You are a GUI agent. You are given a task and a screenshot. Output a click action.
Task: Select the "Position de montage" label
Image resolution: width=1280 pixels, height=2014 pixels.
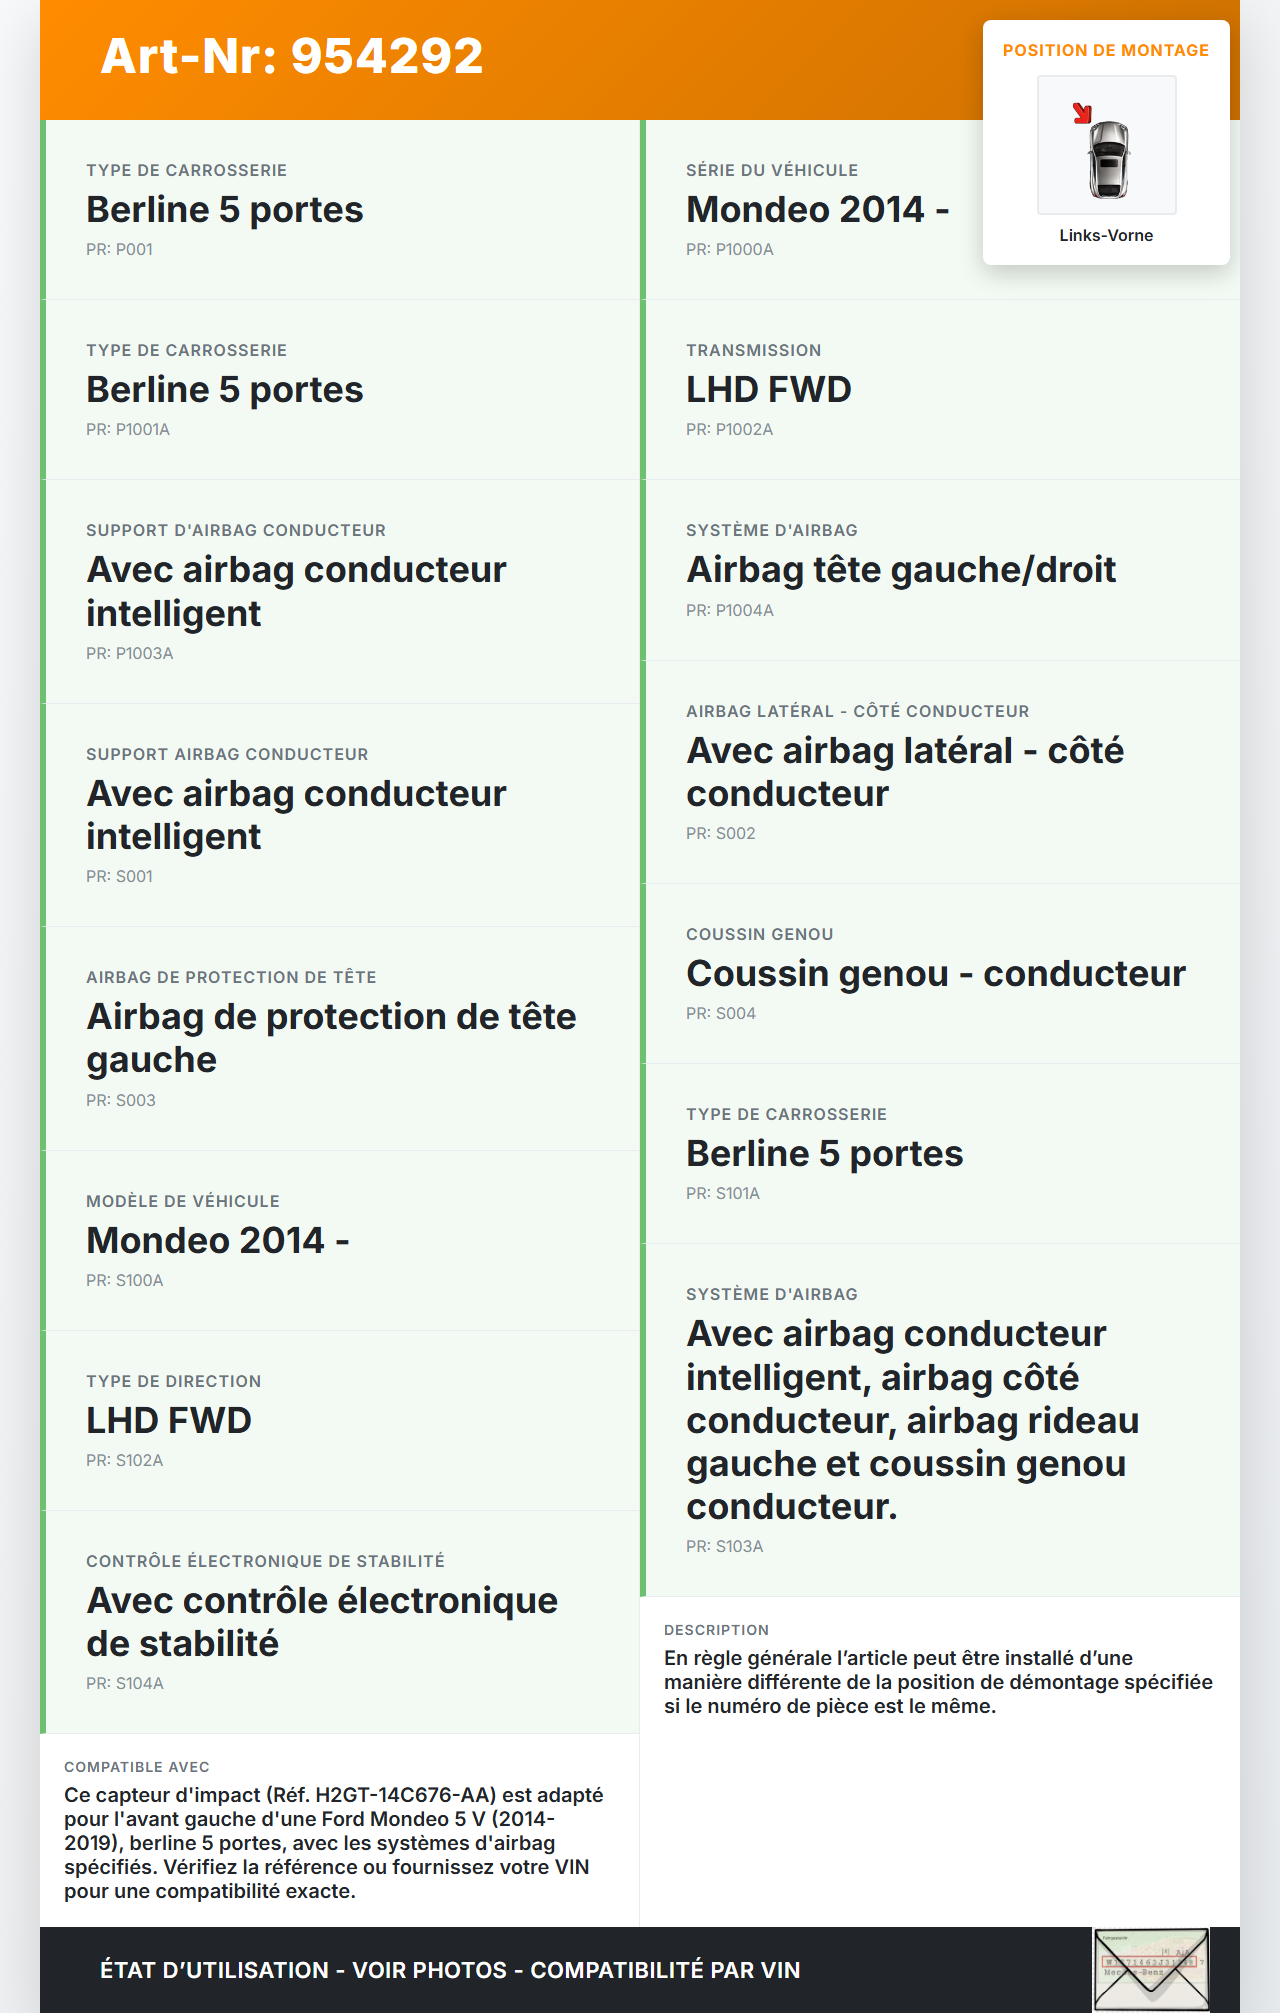[1105, 50]
